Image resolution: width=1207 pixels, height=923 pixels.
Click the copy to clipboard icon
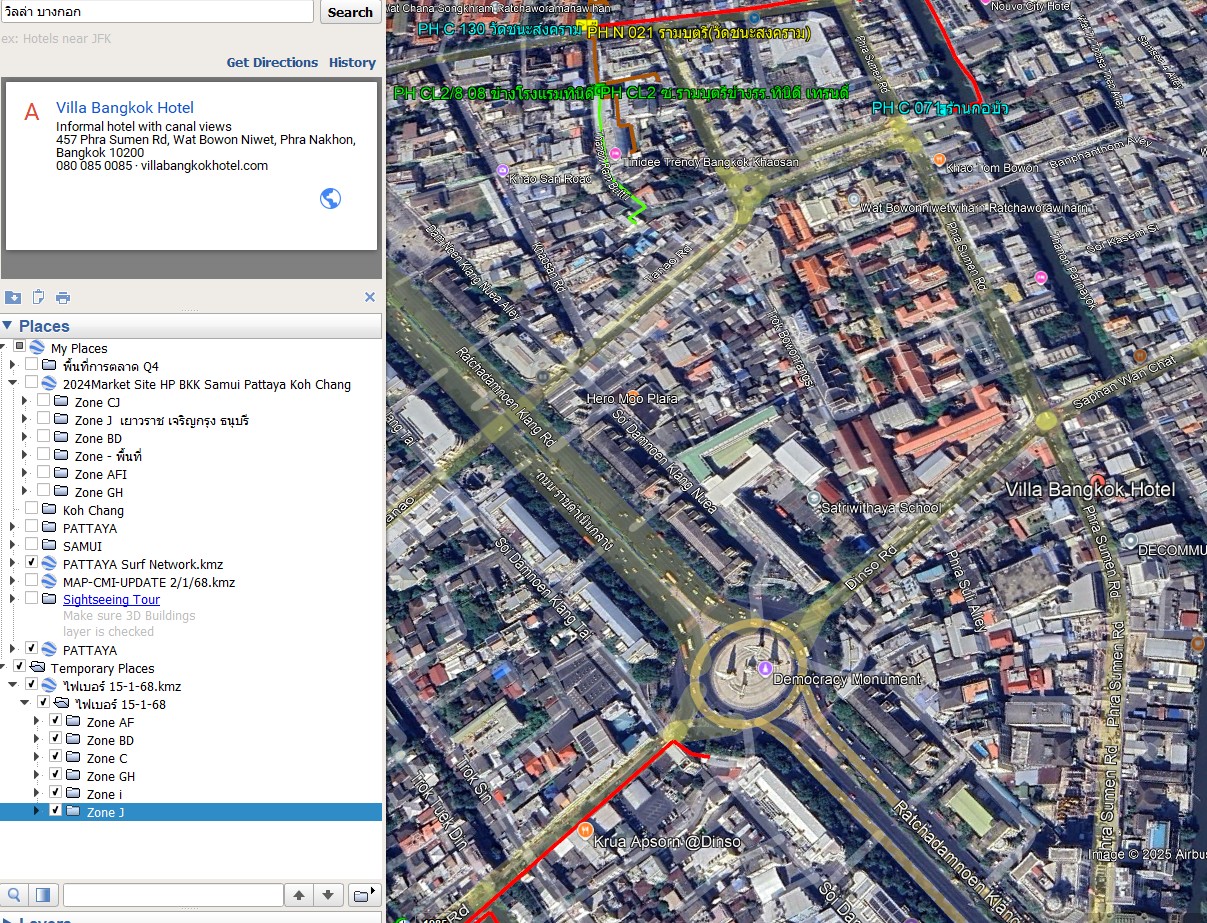[38, 297]
